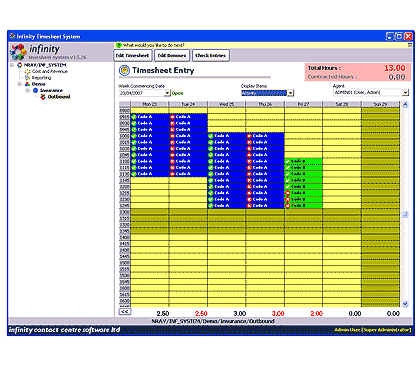Toggle red status on Tuesday 09:15 entry
Image resolution: width=420 pixels, height=367 pixels.
tap(172, 117)
